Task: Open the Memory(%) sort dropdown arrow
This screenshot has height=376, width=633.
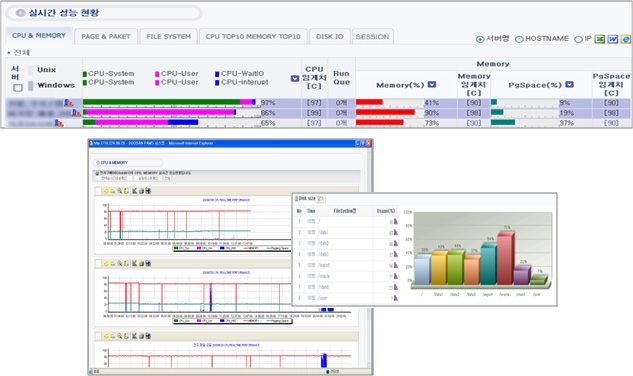Action: tap(432, 84)
